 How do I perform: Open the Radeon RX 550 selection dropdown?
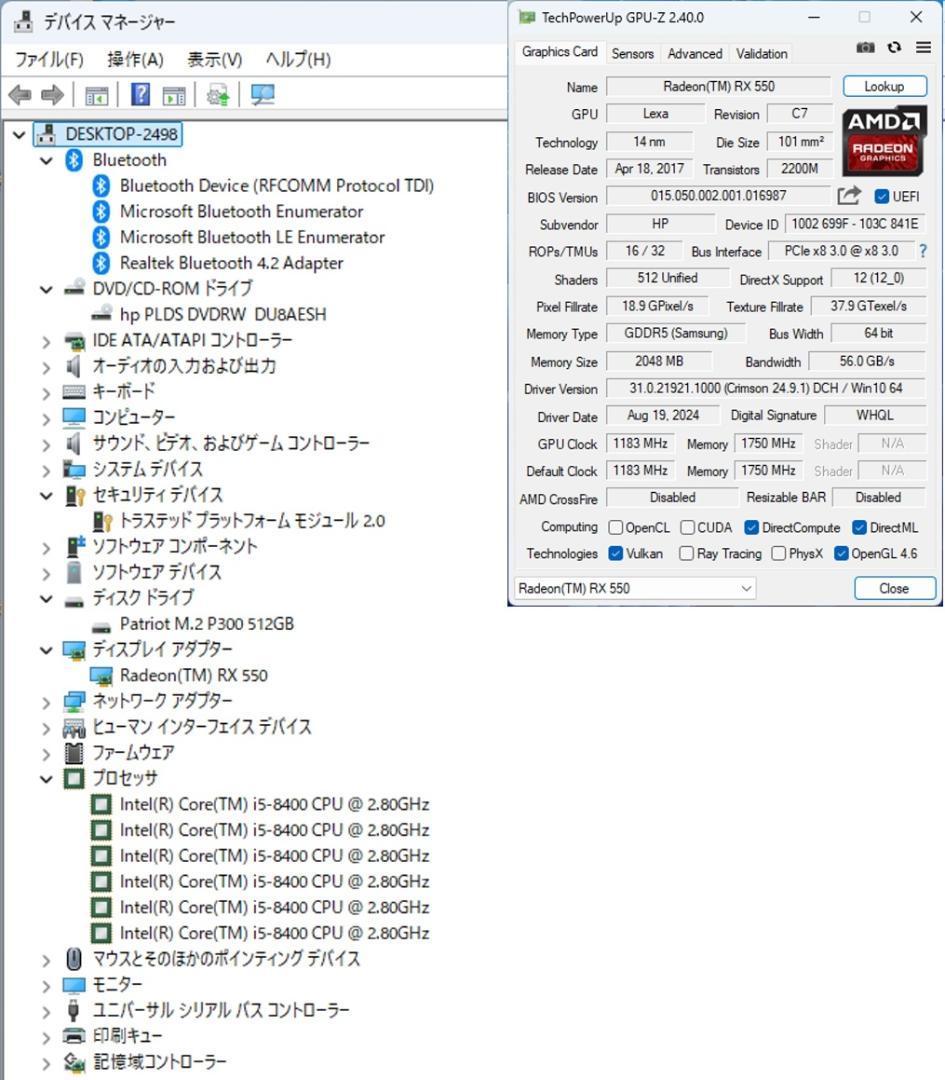click(x=745, y=588)
